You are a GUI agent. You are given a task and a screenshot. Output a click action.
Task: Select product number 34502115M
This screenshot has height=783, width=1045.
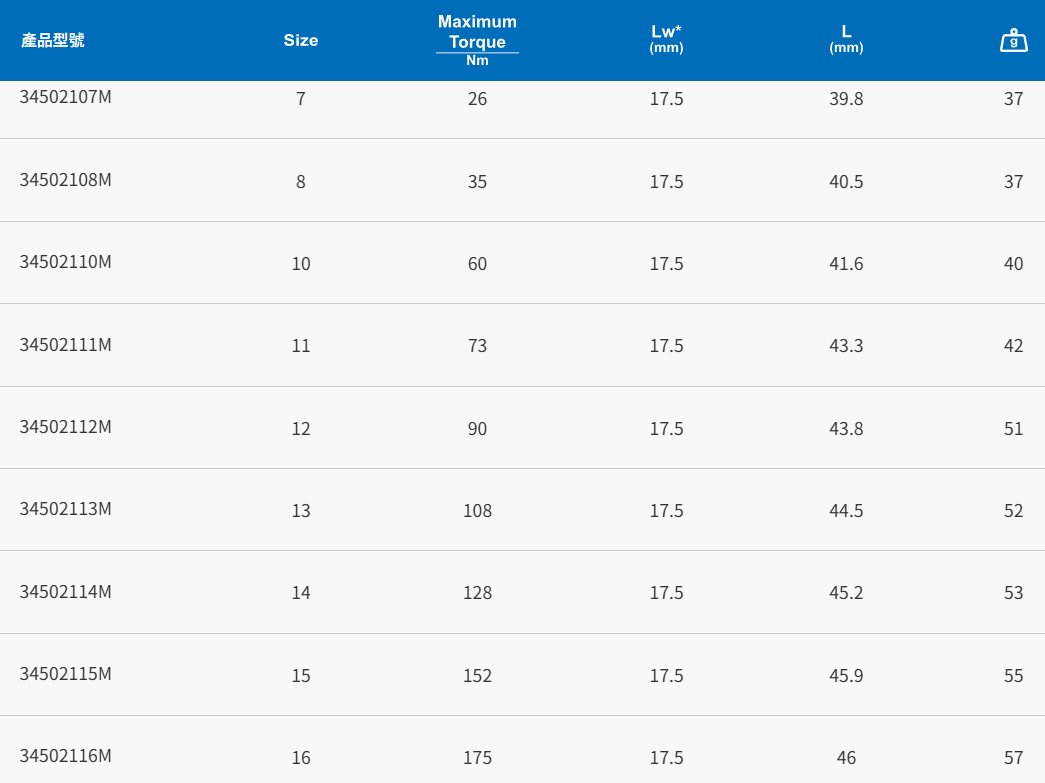[65, 674]
